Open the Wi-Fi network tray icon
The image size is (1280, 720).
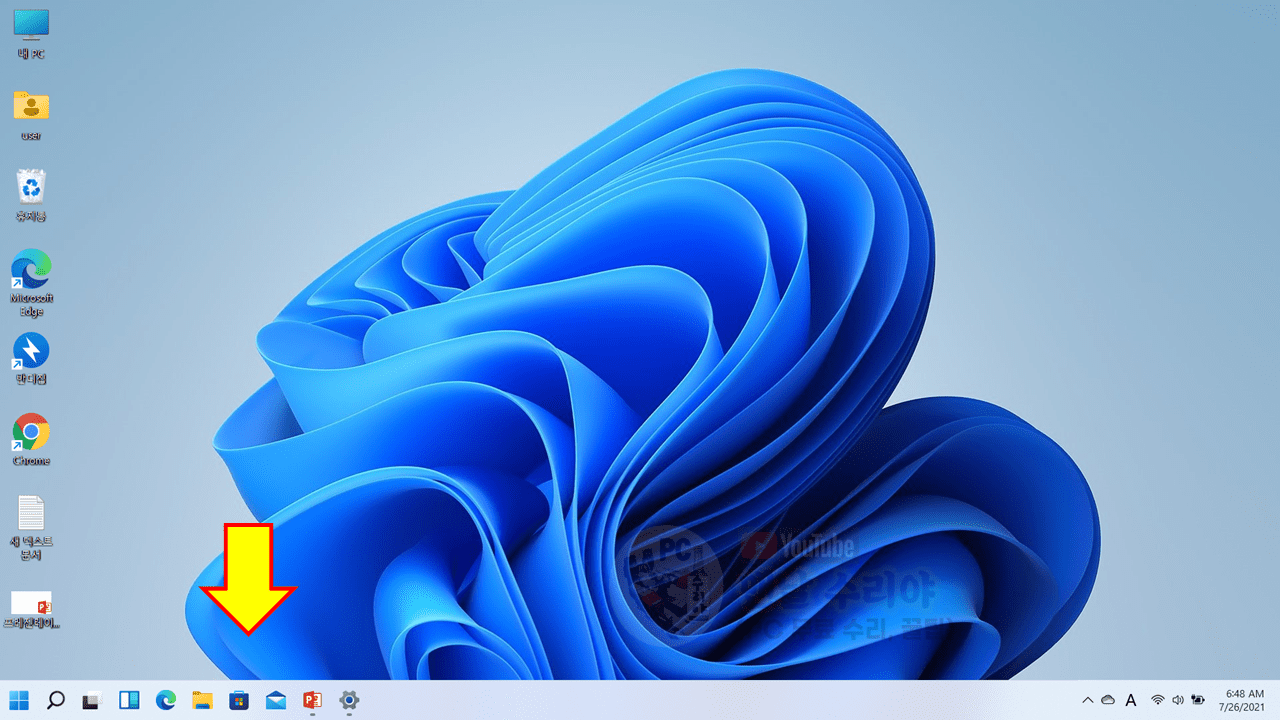pyautogui.click(x=1158, y=700)
